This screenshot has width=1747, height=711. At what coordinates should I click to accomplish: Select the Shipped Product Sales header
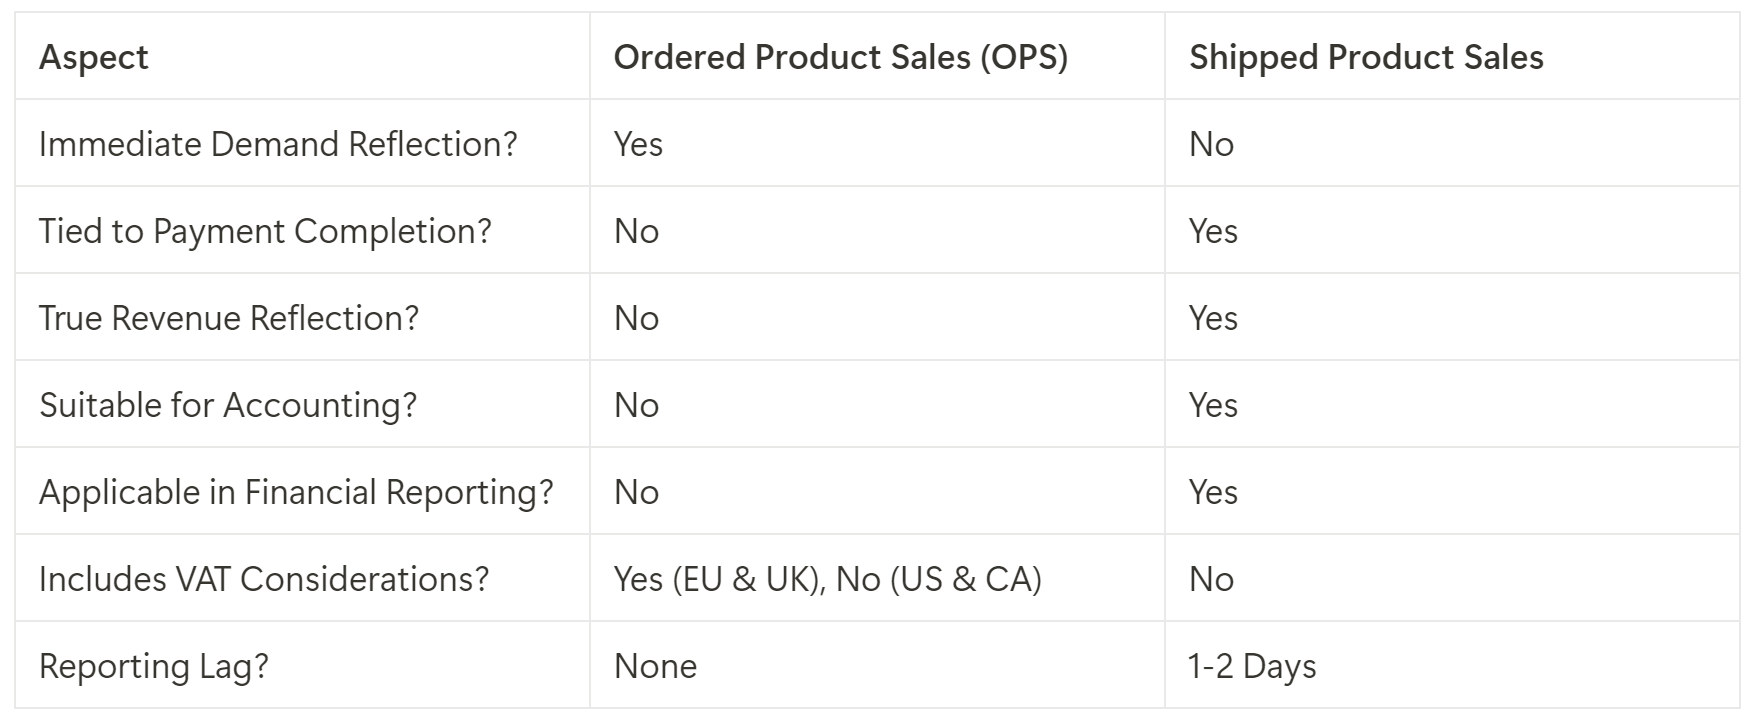[1365, 58]
